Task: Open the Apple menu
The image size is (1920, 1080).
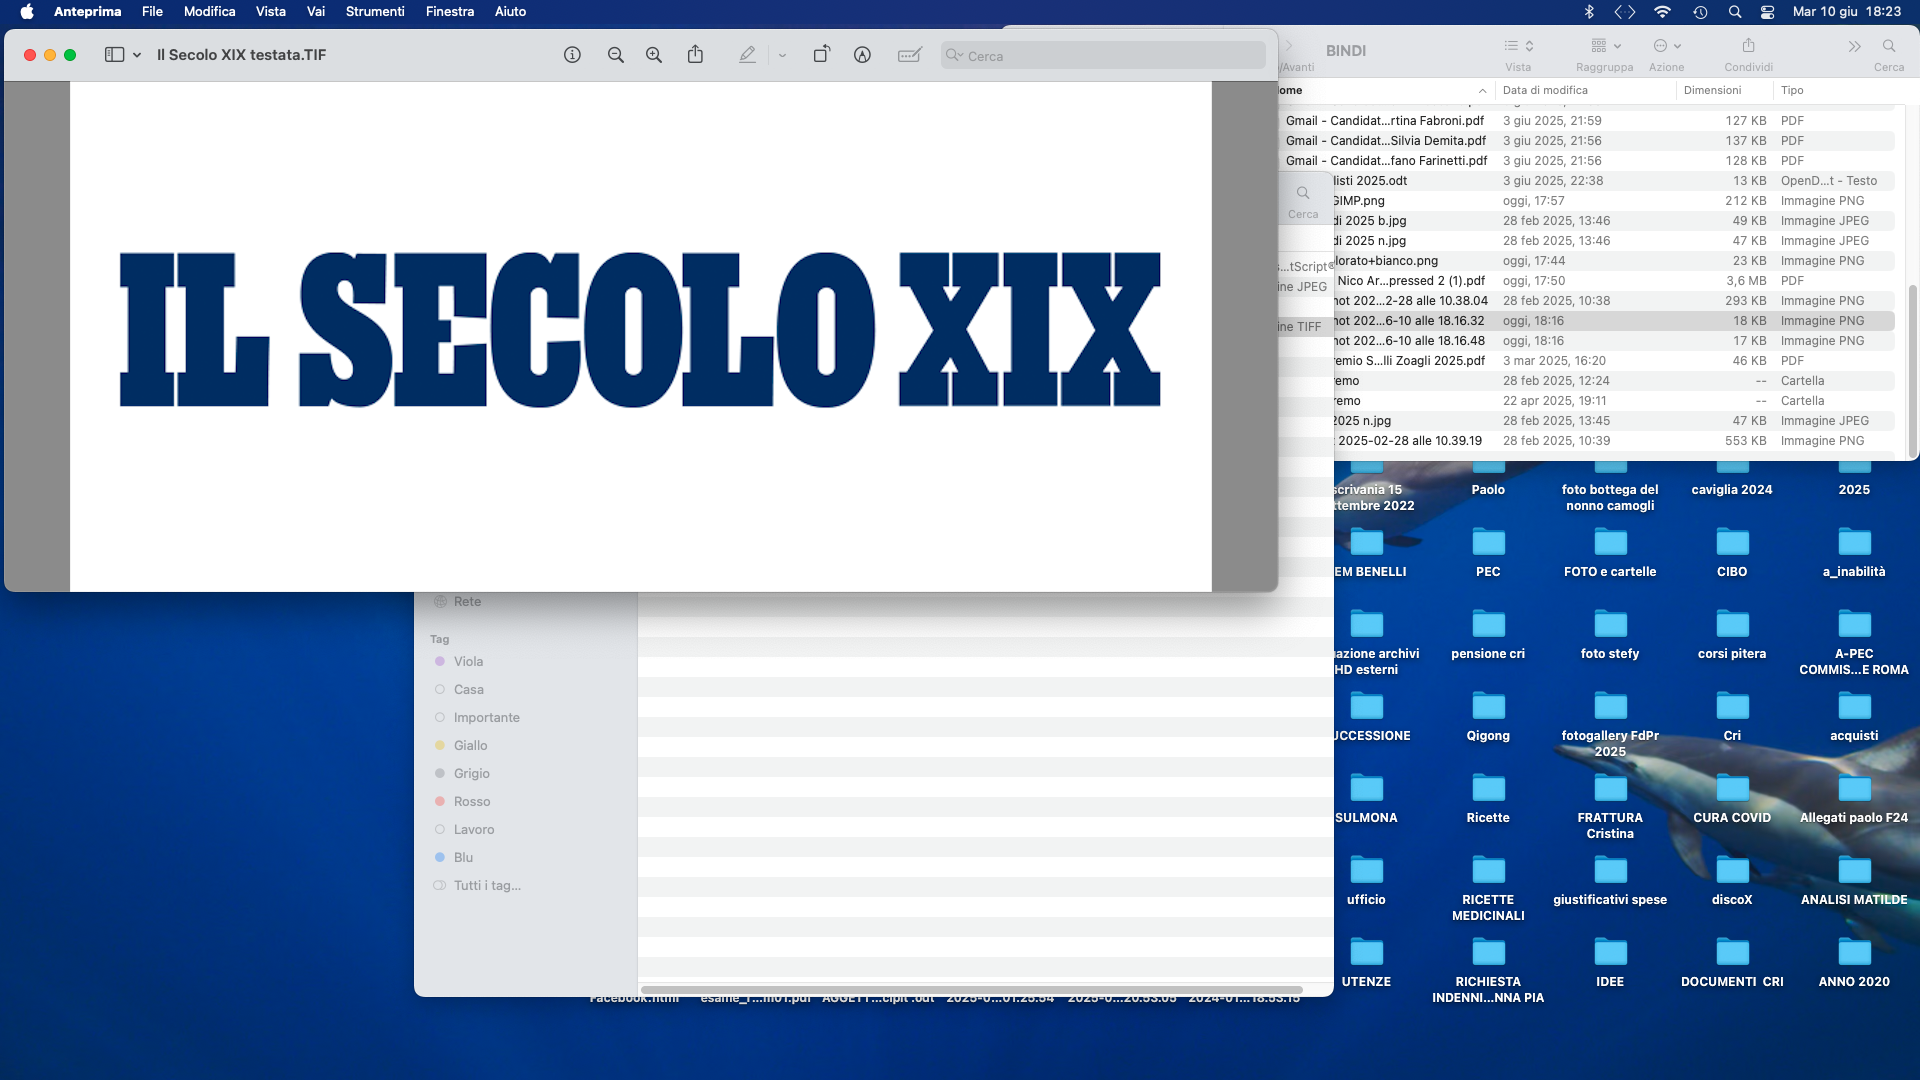Action: pos(27,12)
